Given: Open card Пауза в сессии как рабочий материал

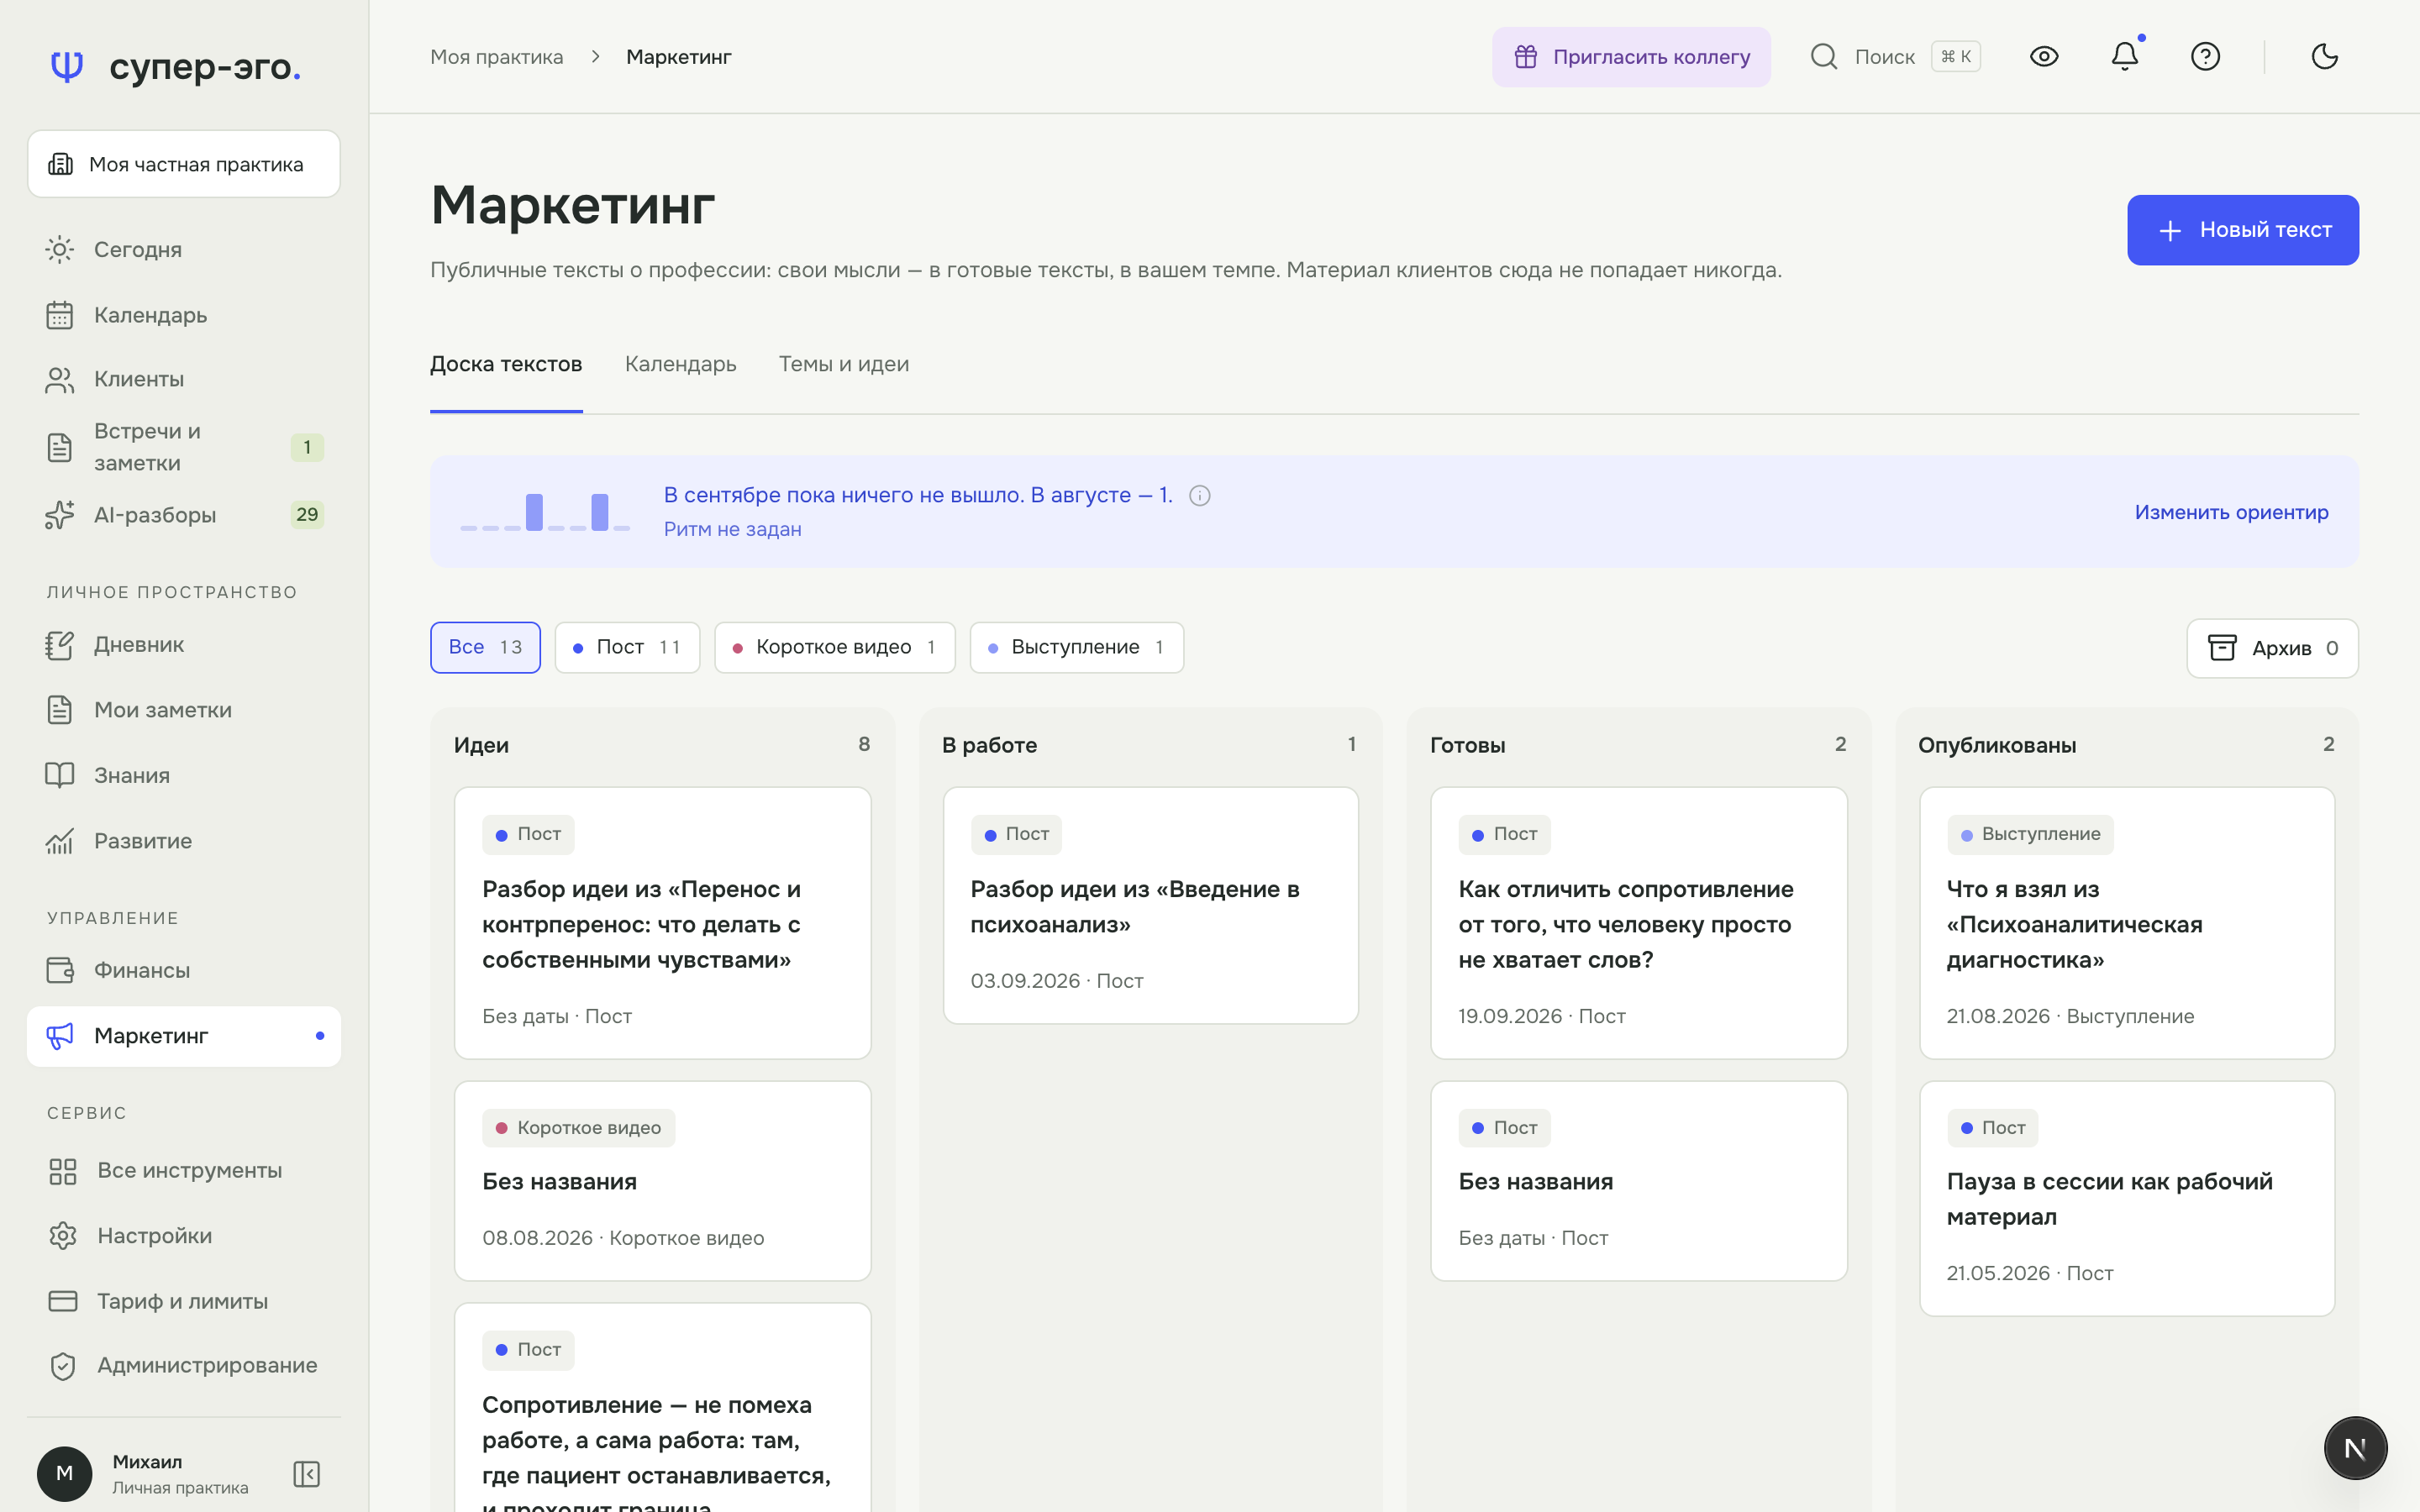Looking at the screenshot, I should (2126, 1198).
